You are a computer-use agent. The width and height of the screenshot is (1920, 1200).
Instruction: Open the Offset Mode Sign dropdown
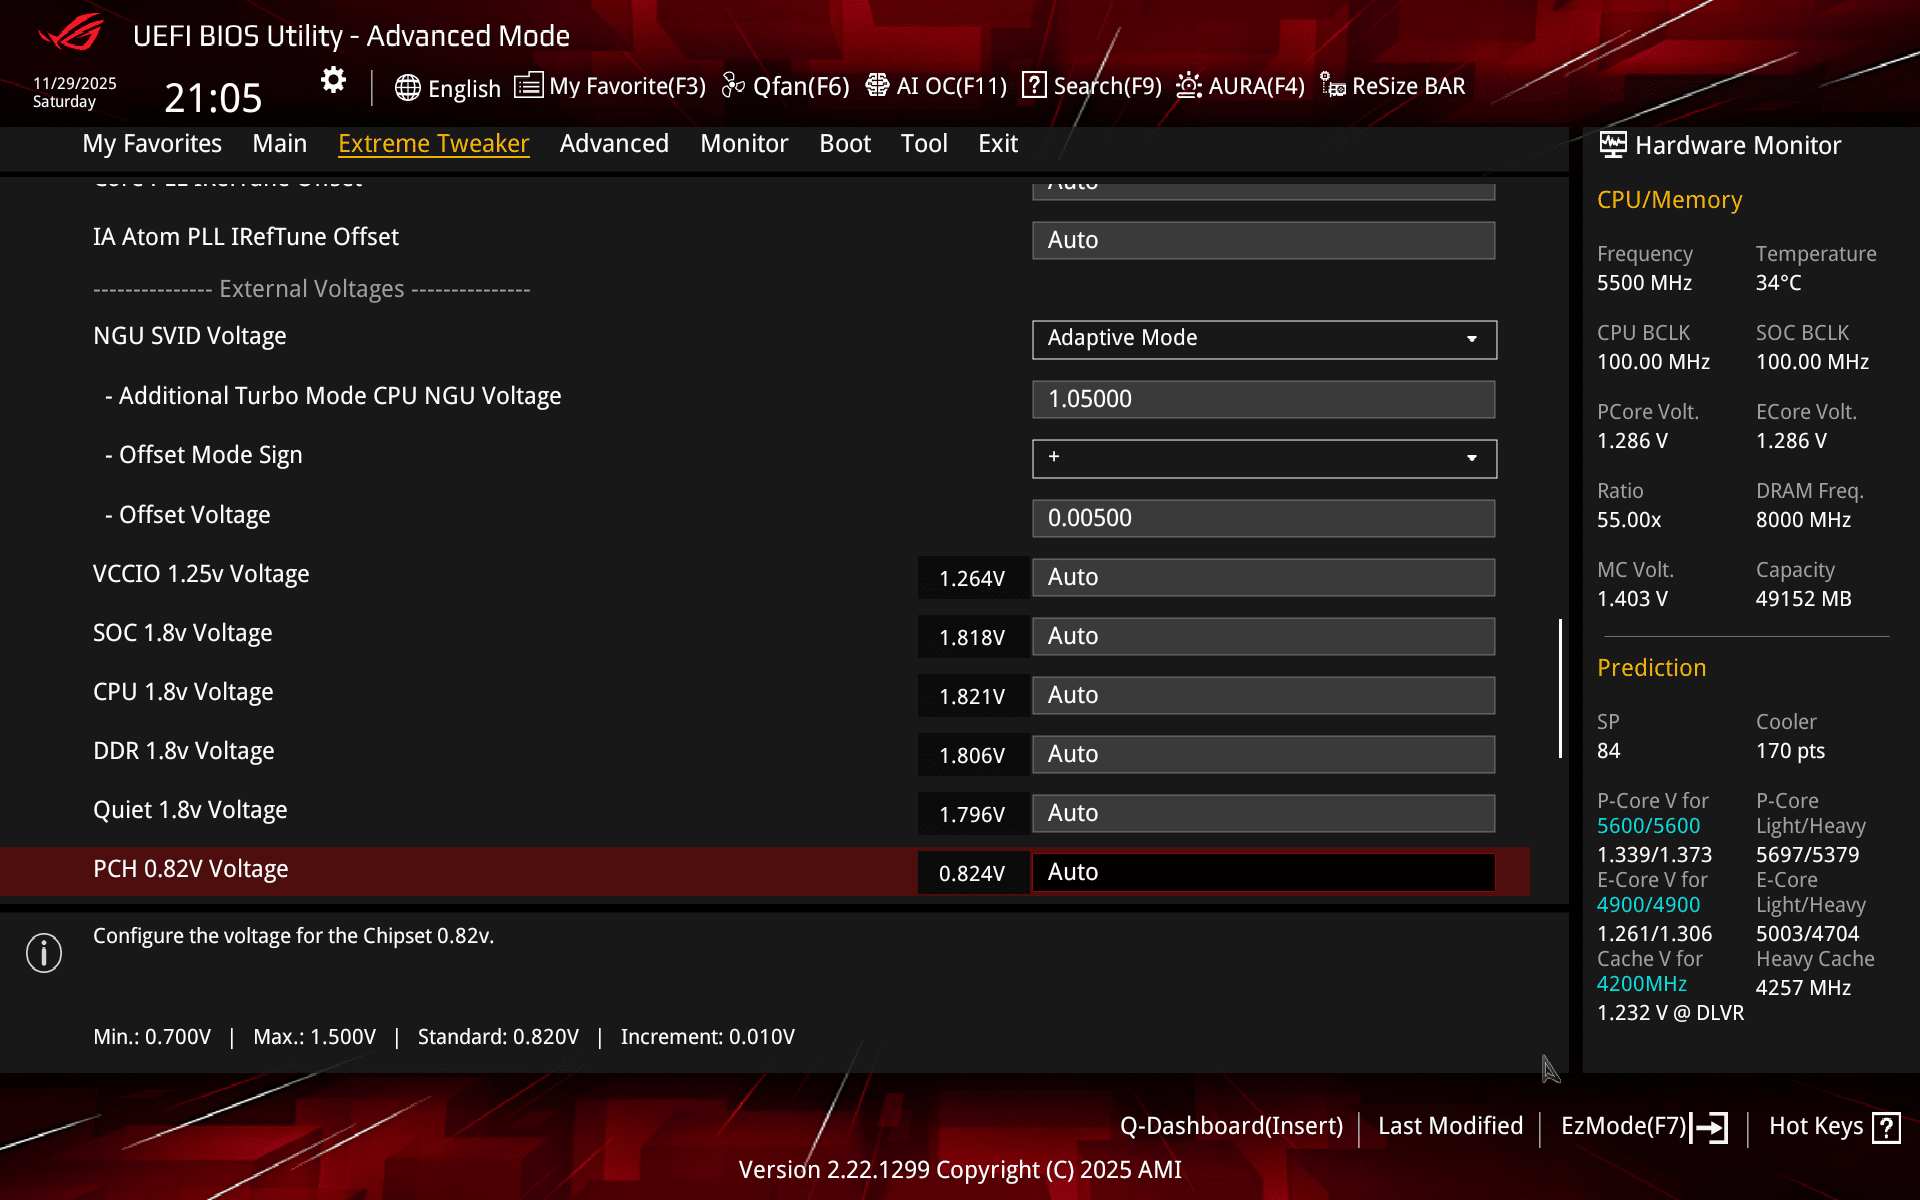click(x=1263, y=458)
